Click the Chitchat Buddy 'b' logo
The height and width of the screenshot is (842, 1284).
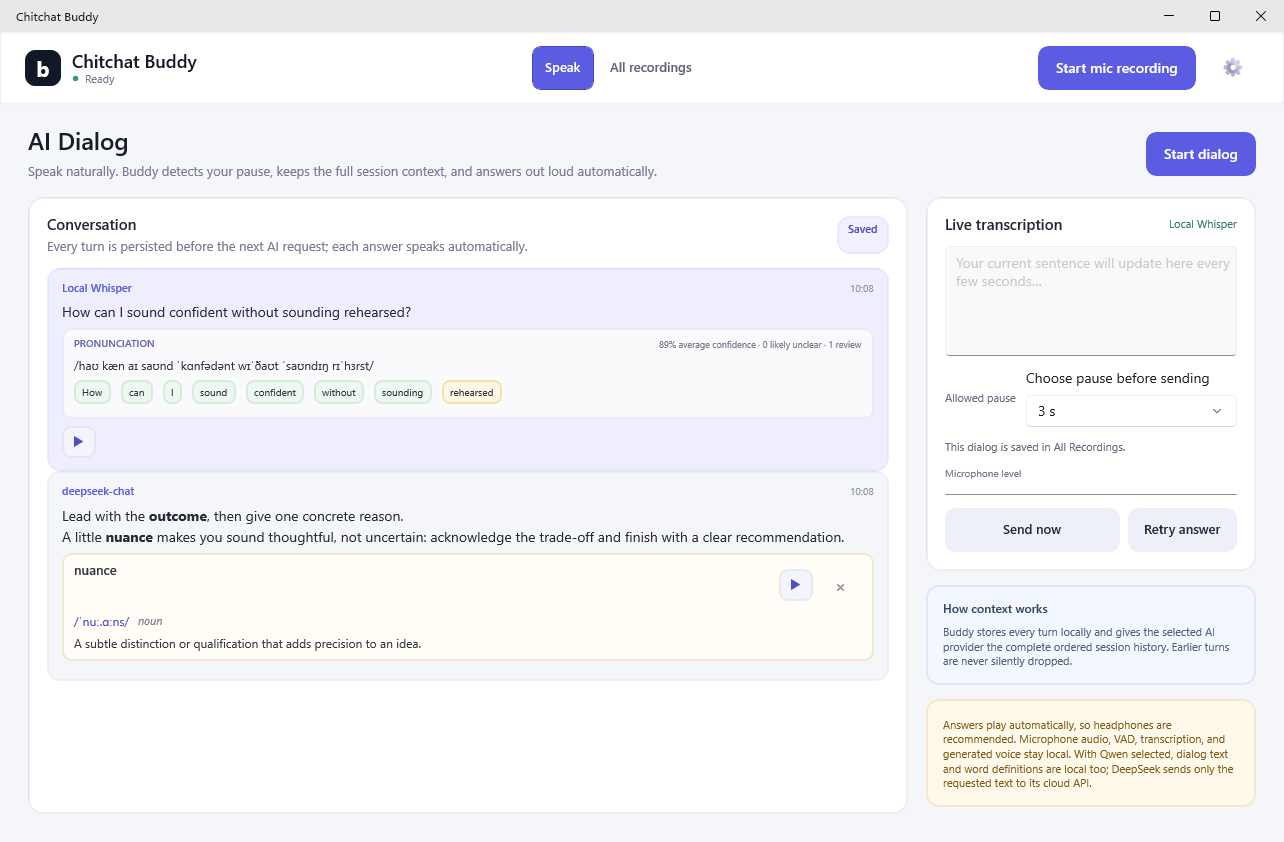(x=43, y=68)
